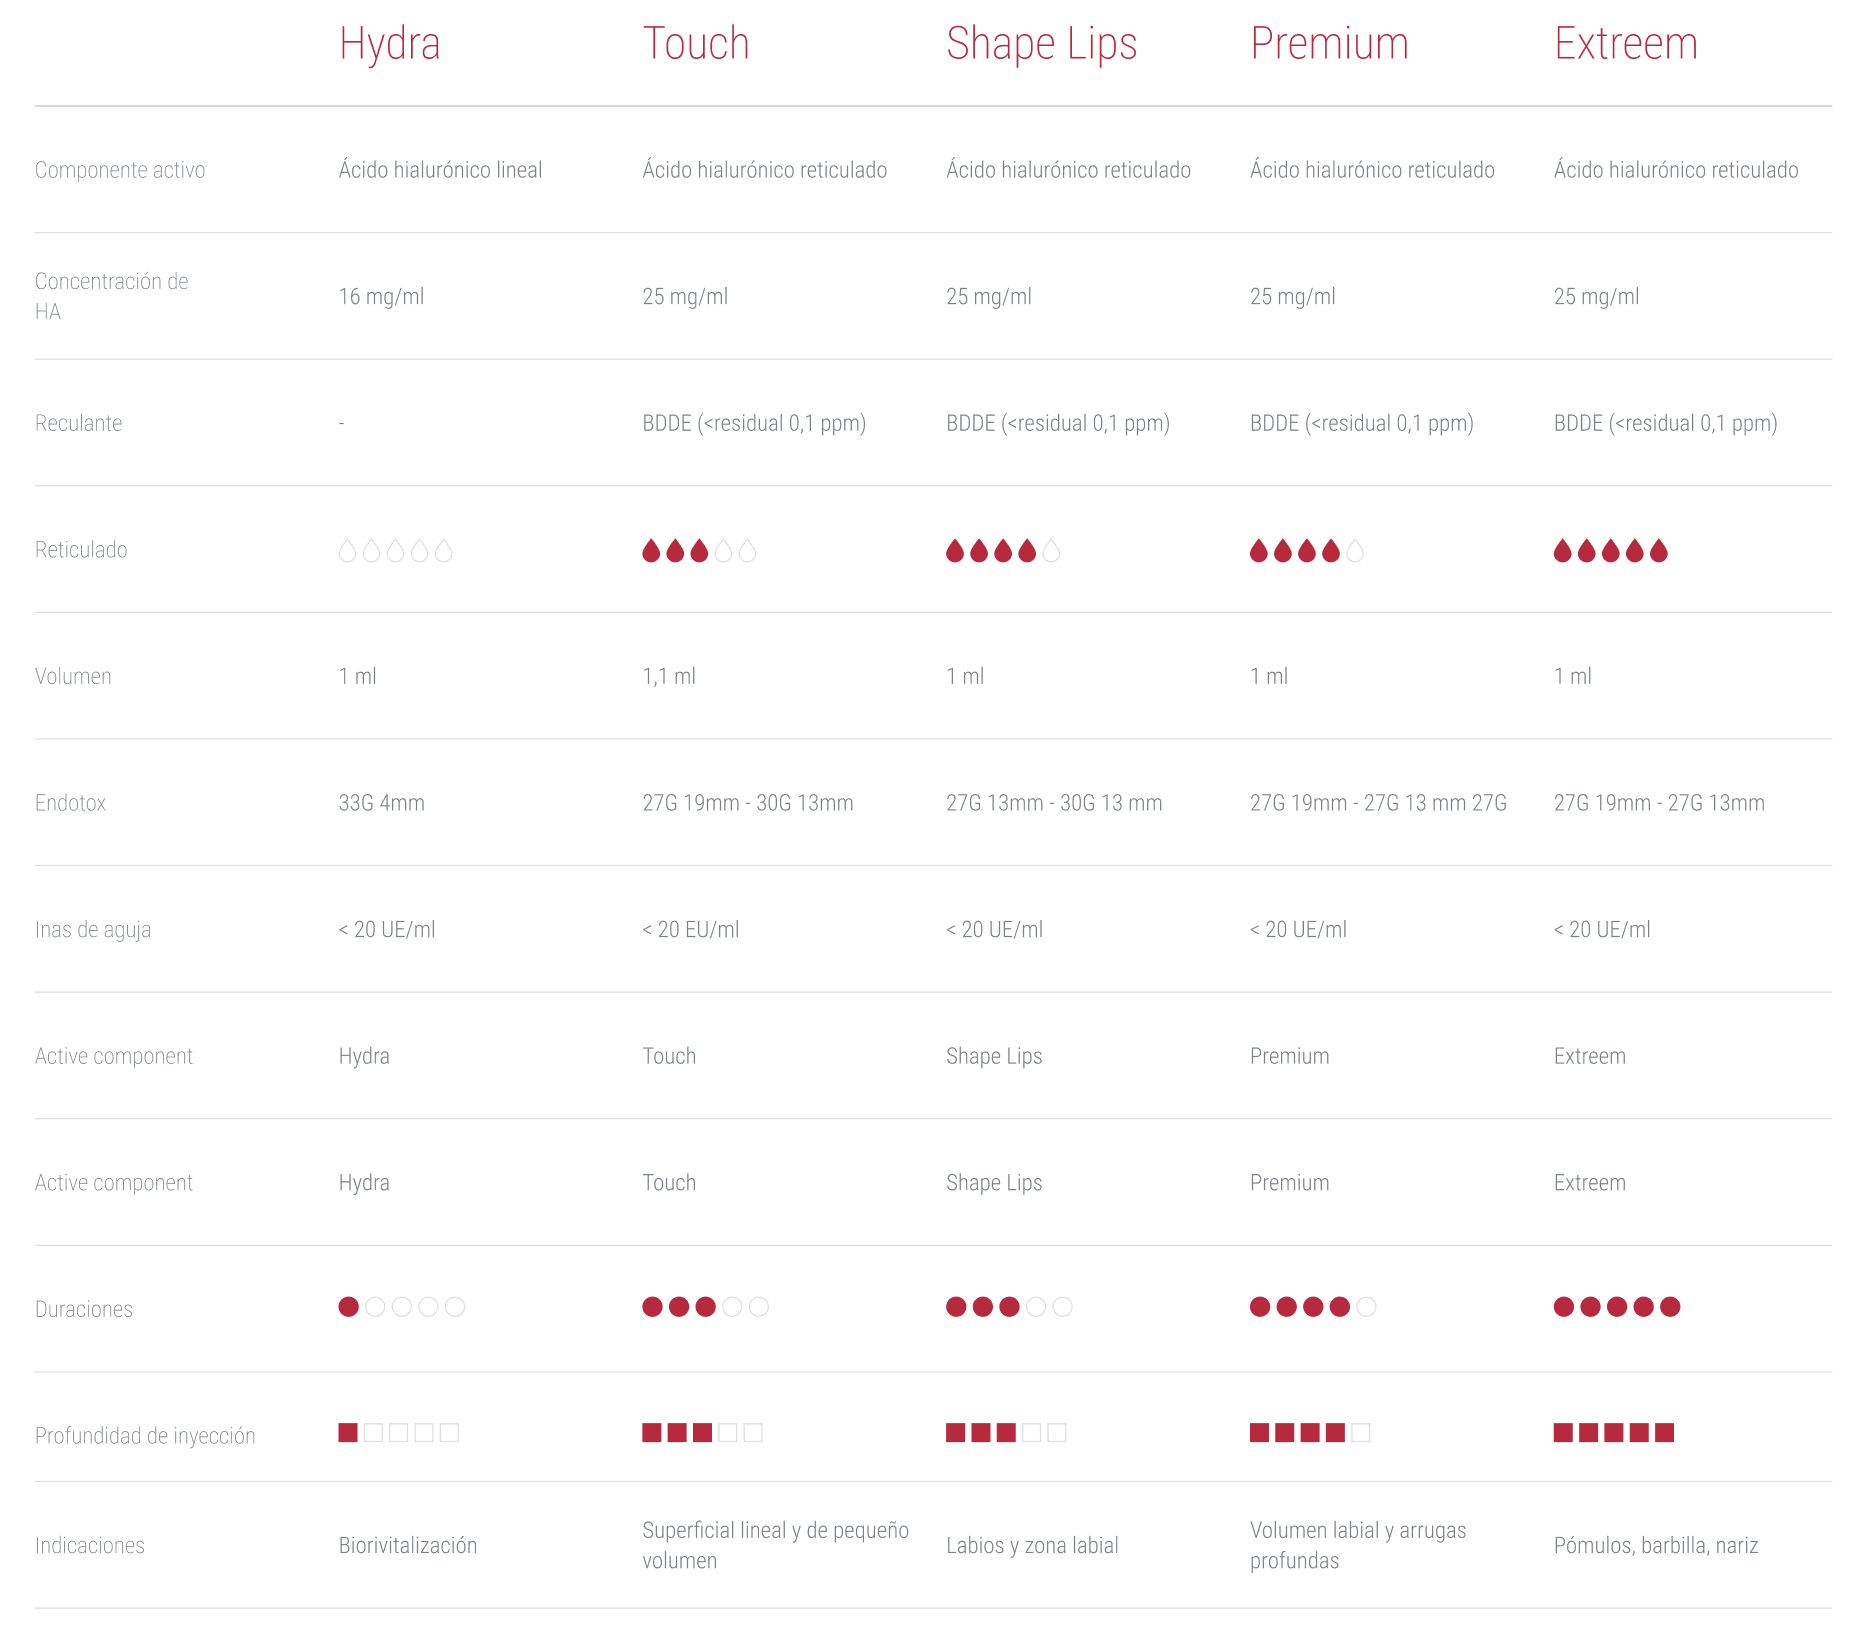Select the Reticulado drops under Shape Lips
The image size is (1864, 1632).
click(x=1002, y=550)
